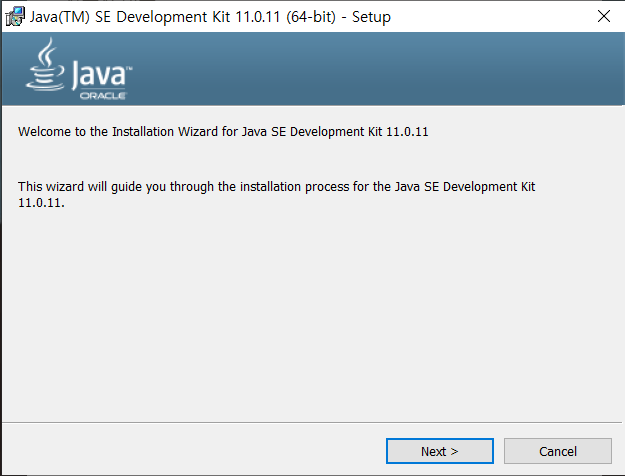
Task: Click the 'This wizard will guide you' text
Action: point(276,194)
